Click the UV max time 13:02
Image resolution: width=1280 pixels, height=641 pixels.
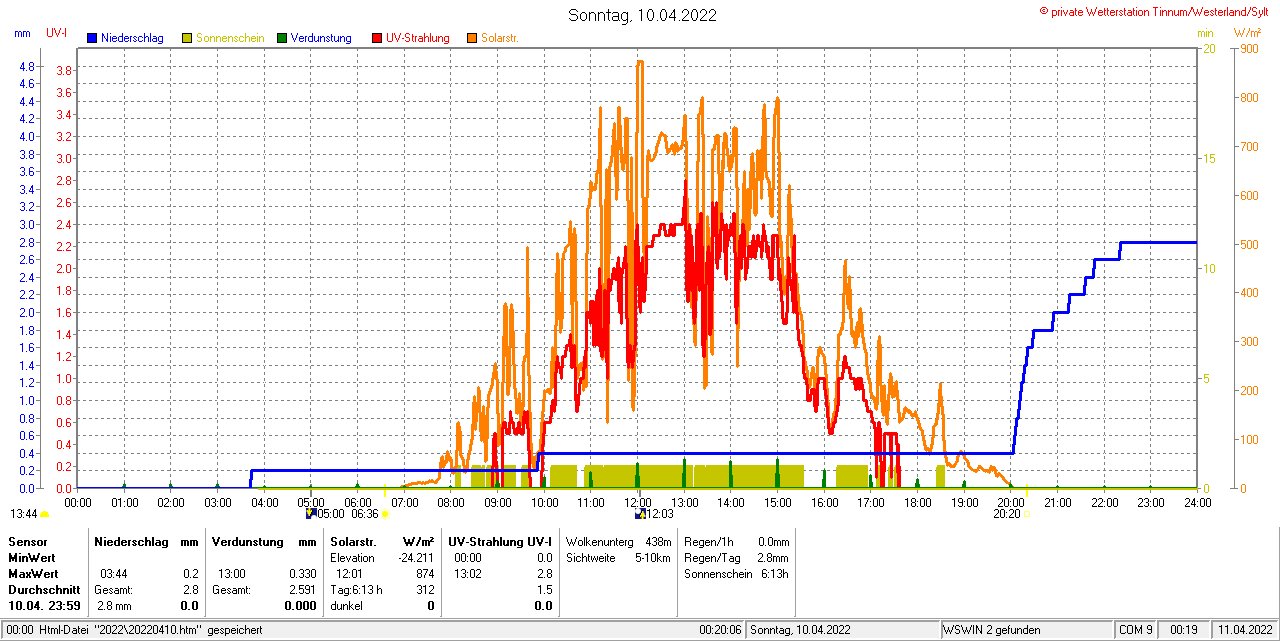coord(468,574)
